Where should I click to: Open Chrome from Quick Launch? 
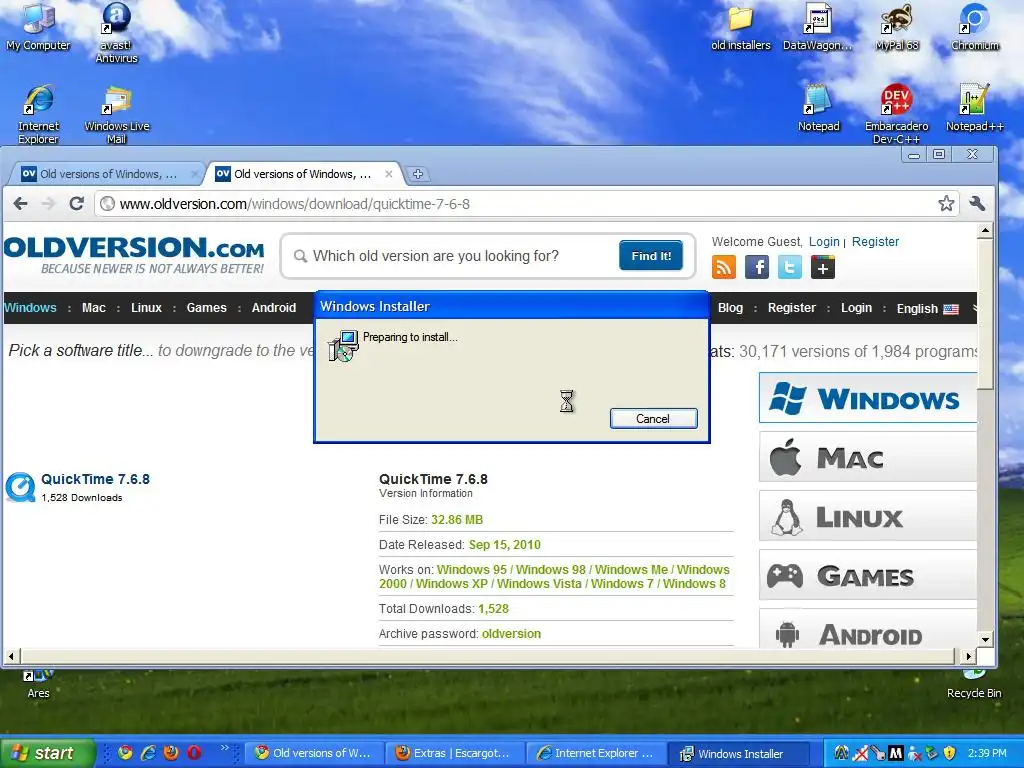point(125,752)
